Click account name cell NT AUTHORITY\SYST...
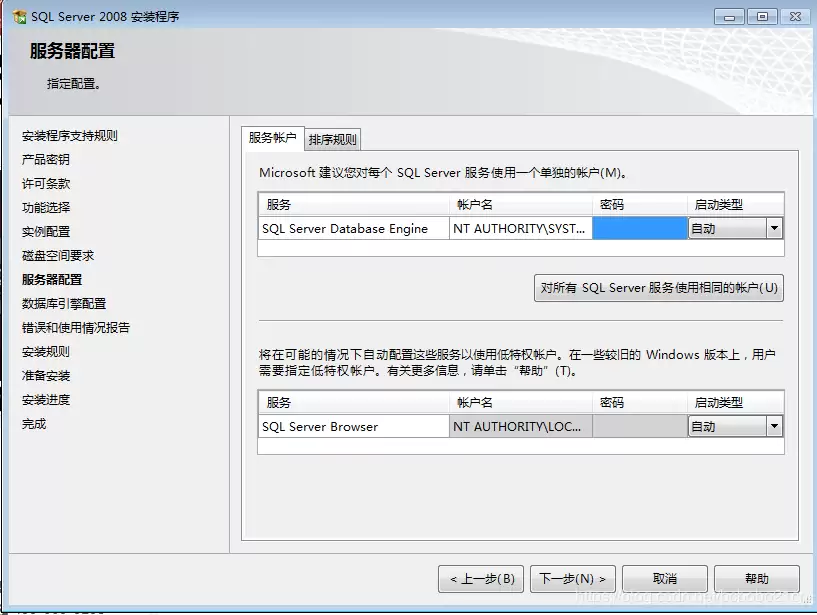This screenshot has height=615, width=817. point(521,228)
